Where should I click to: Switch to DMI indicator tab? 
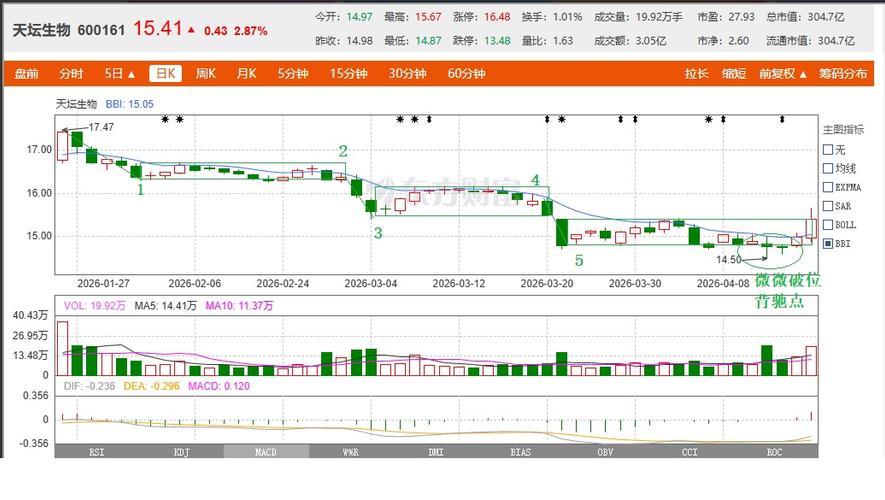[436, 452]
